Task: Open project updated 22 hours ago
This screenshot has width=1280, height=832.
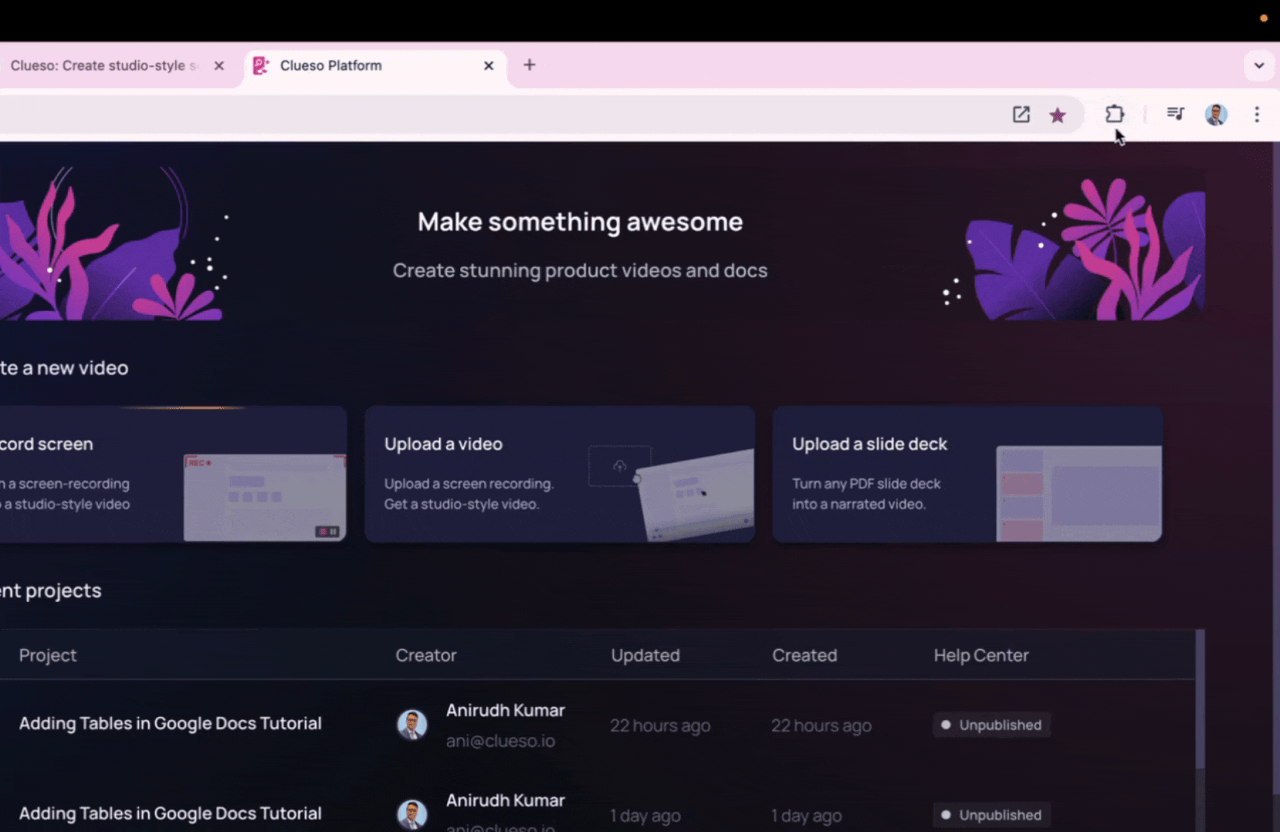Action: tap(170, 724)
